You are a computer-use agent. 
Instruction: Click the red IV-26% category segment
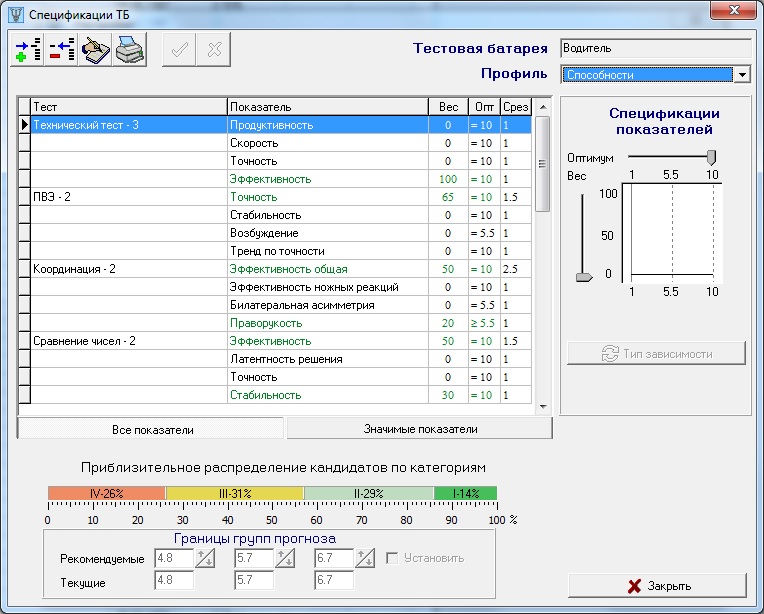pos(106,493)
